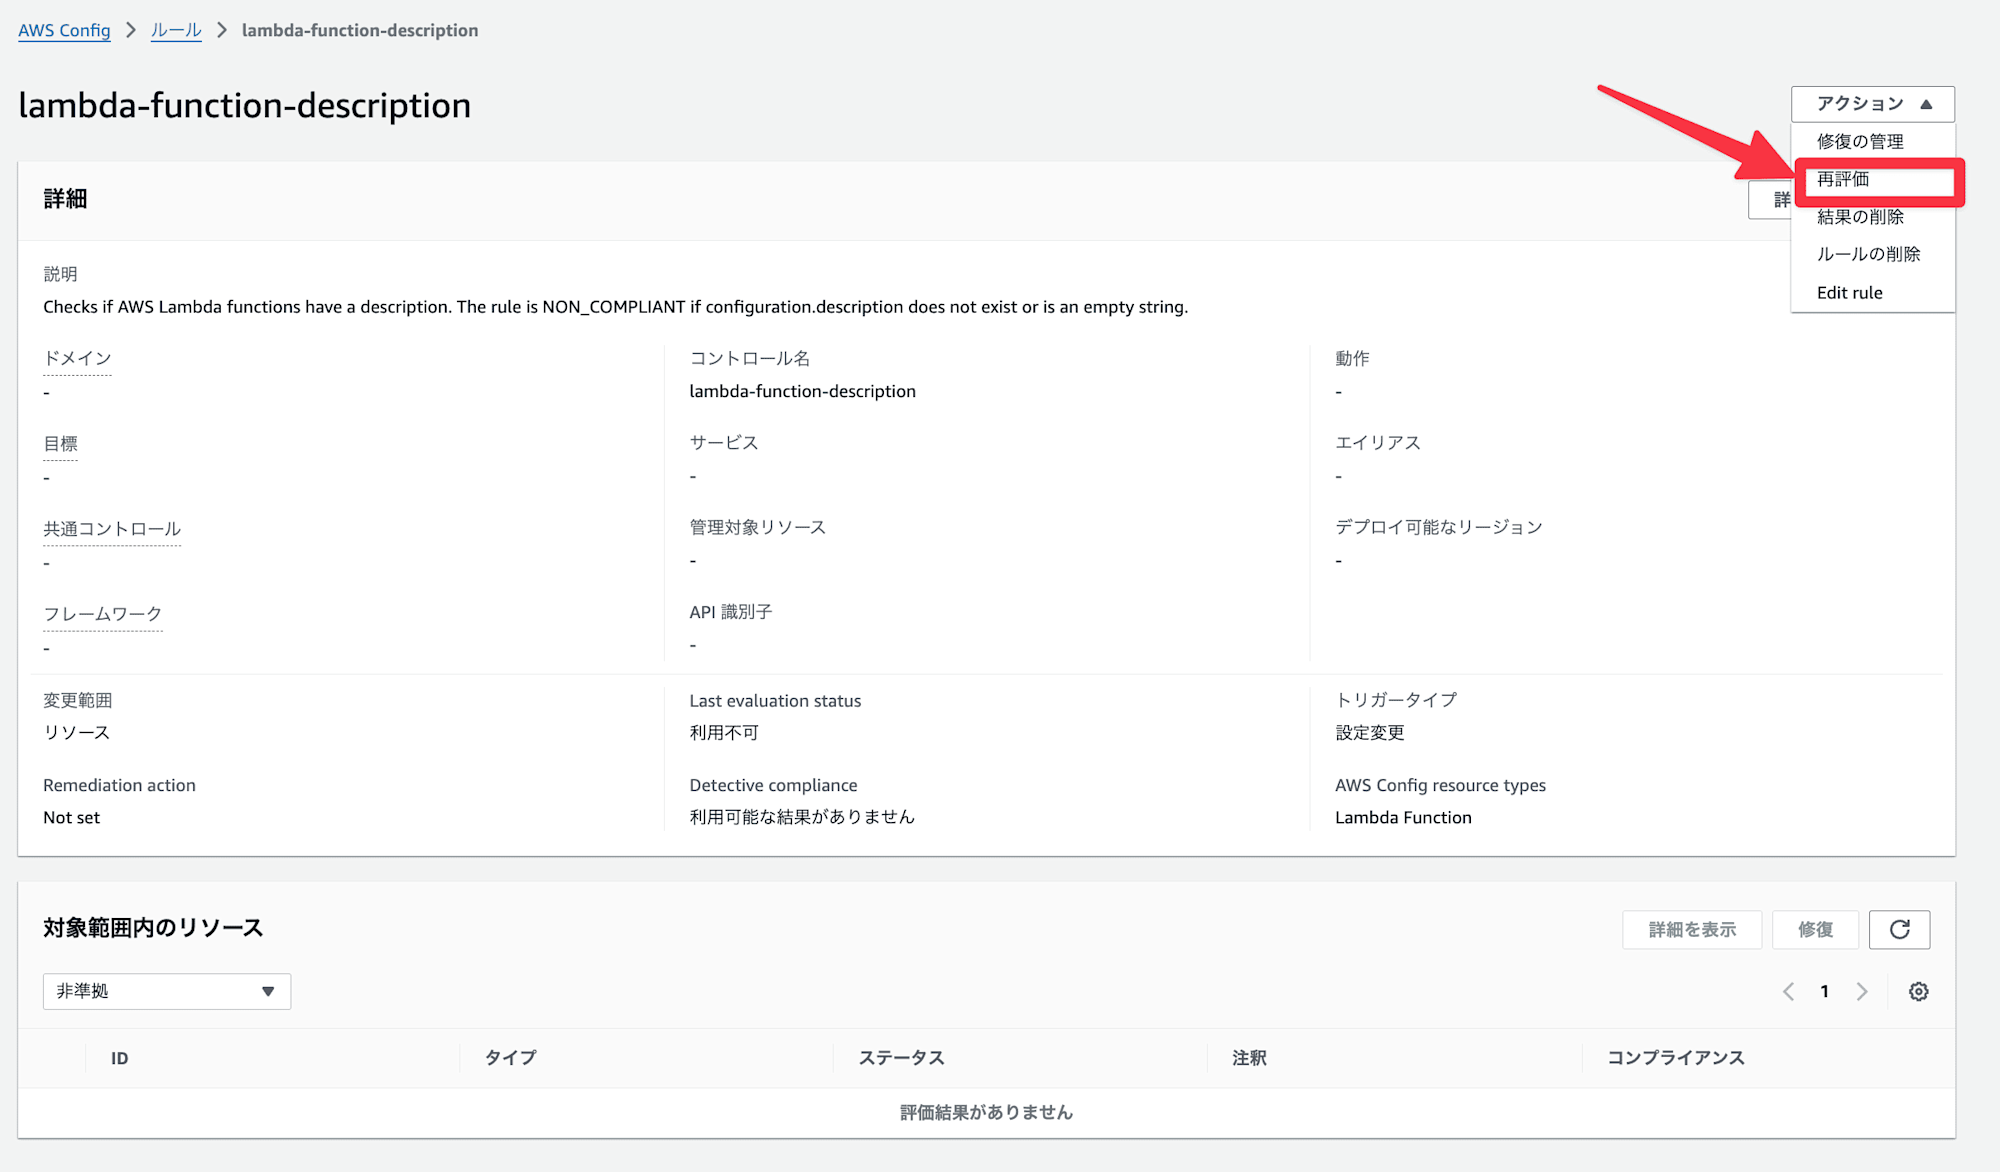Go to previous page arrow

point(1789,992)
